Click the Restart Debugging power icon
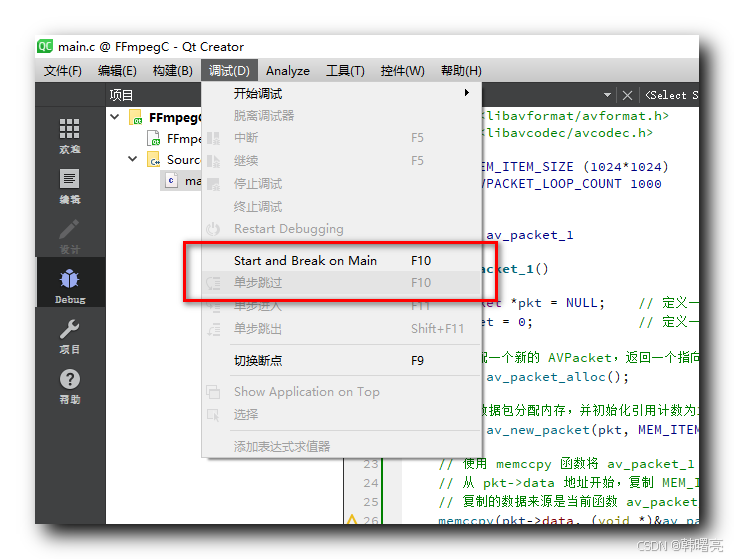The width and height of the screenshot is (734, 559). pyautogui.click(x=213, y=229)
